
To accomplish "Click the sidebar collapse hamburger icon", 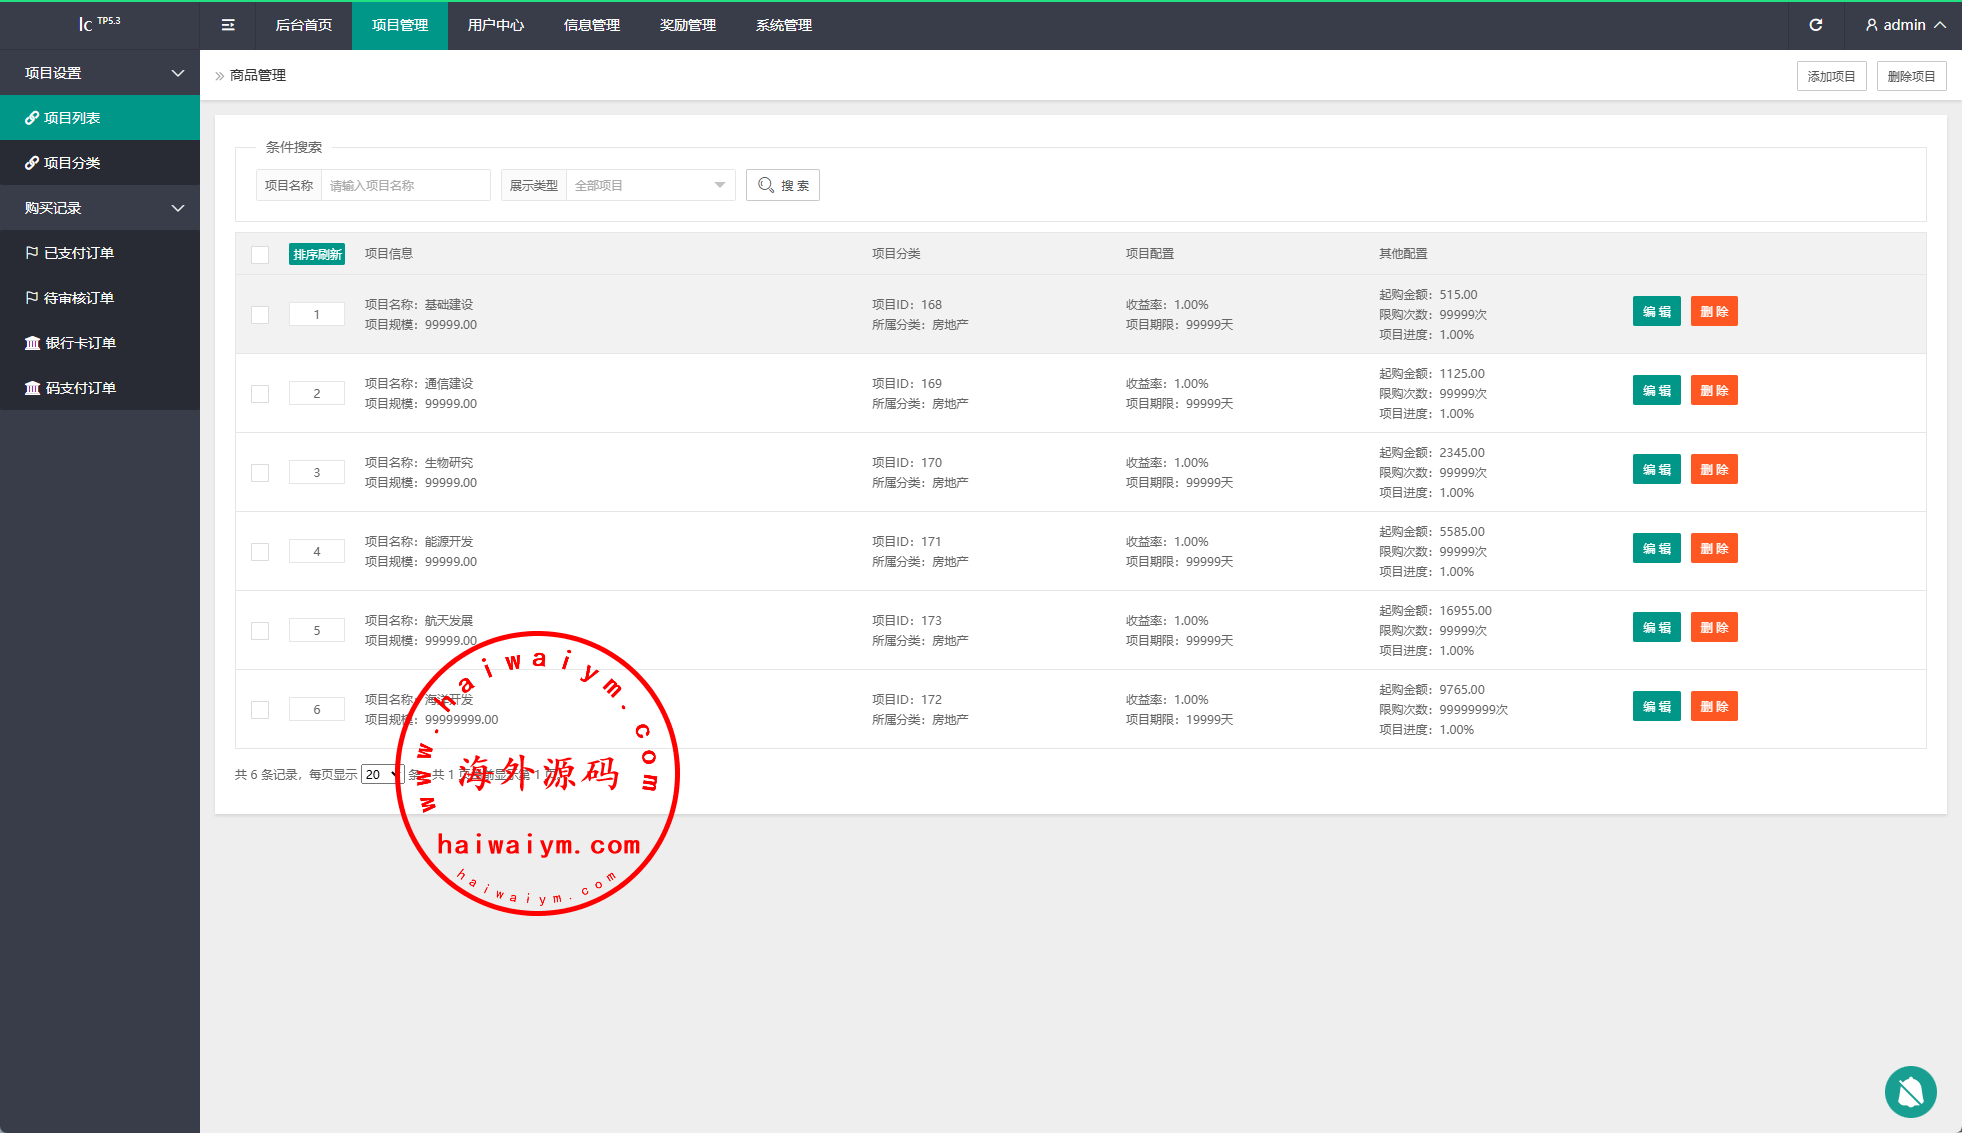I will point(228,25).
